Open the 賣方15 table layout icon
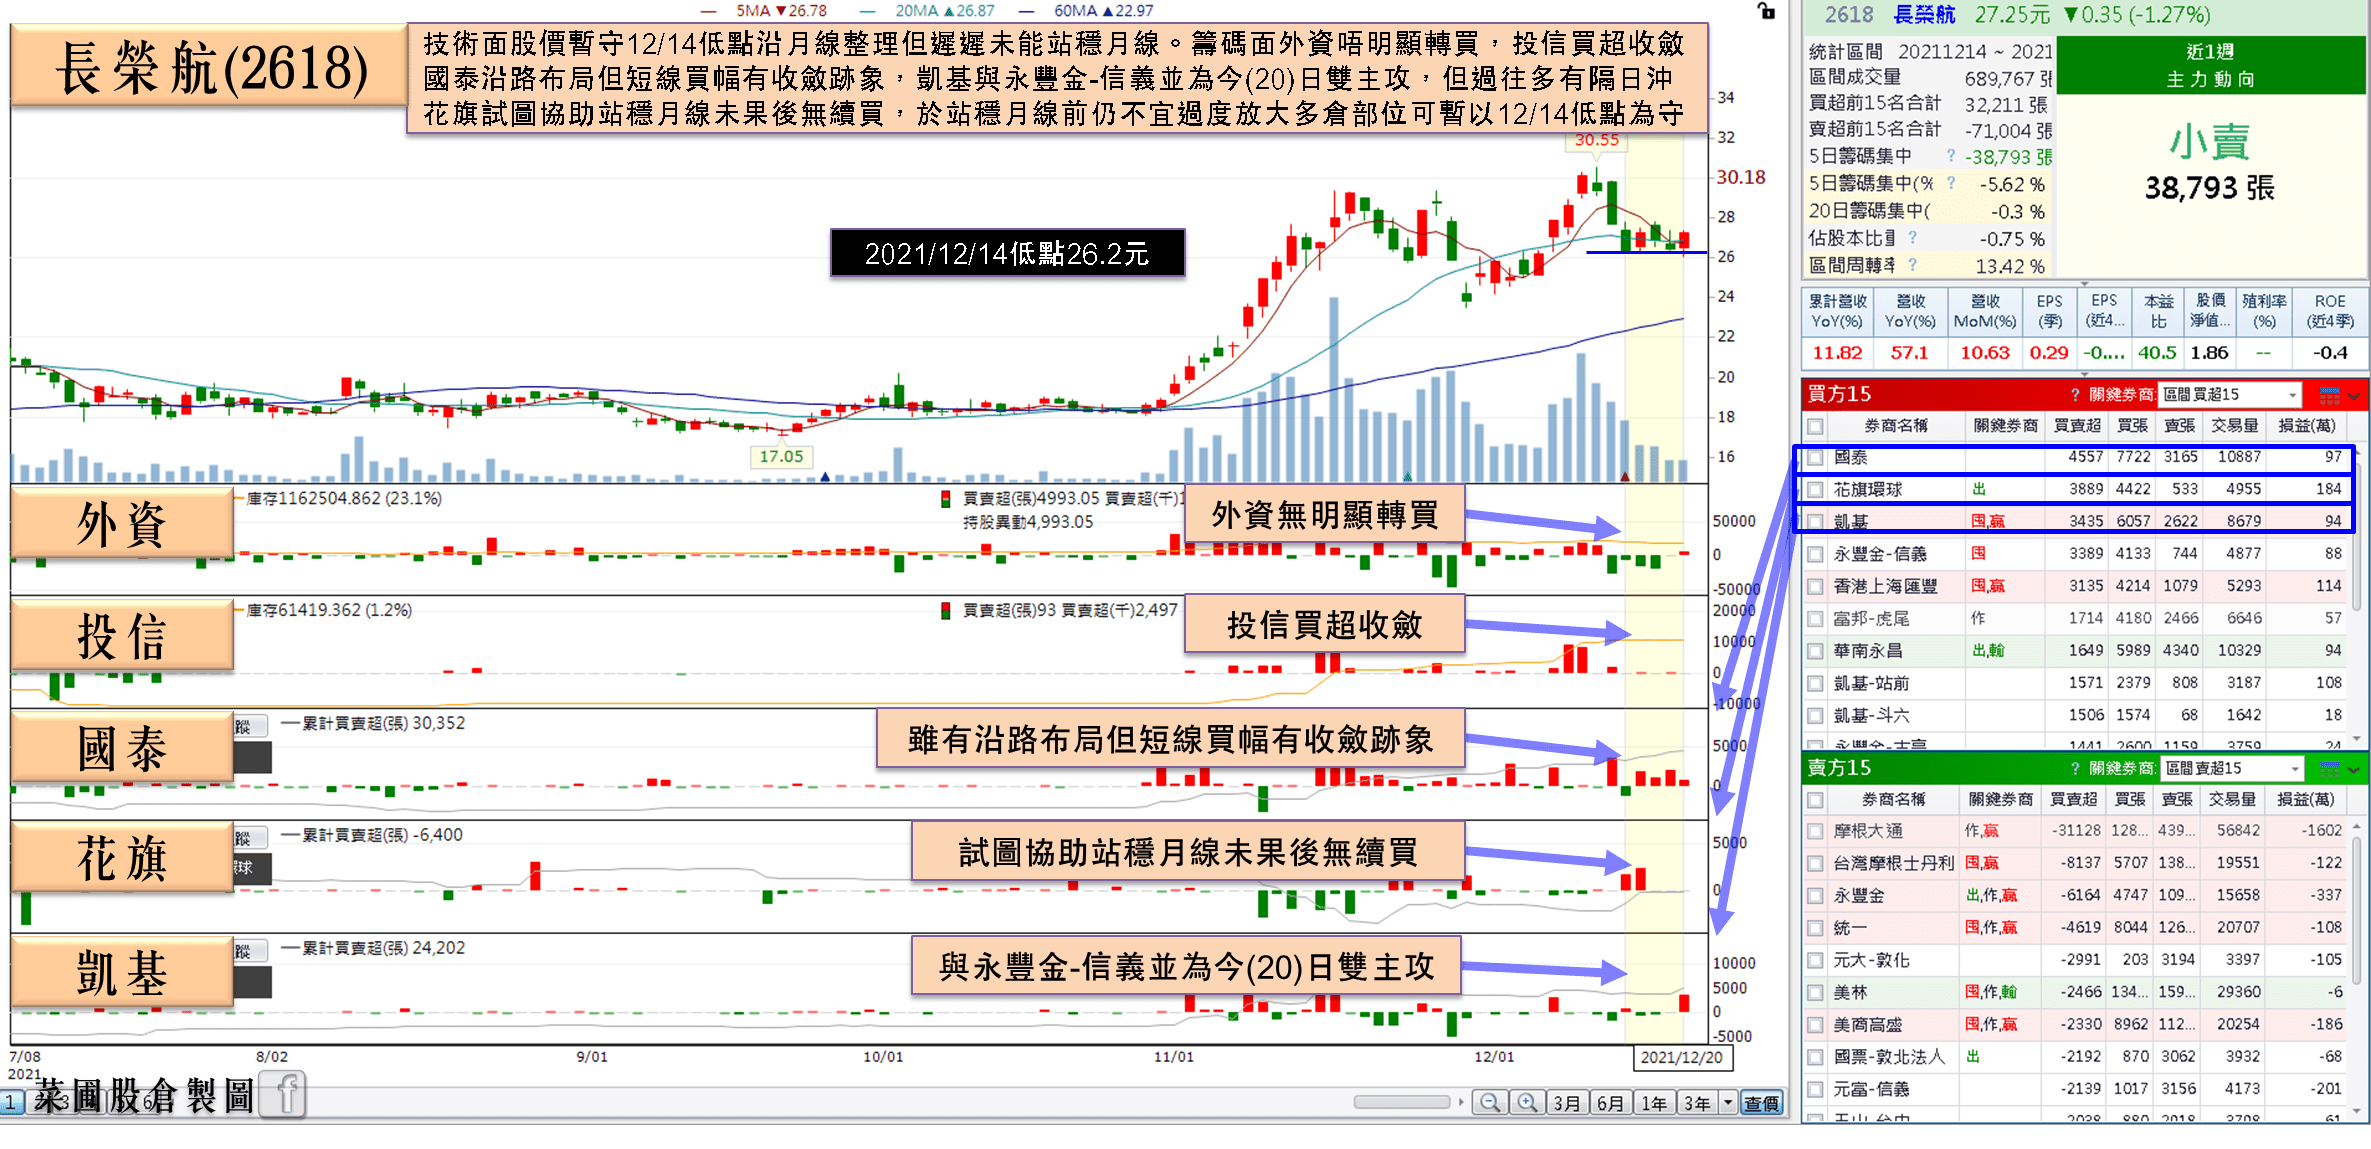The image size is (2371, 1149). (x=2329, y=769)
